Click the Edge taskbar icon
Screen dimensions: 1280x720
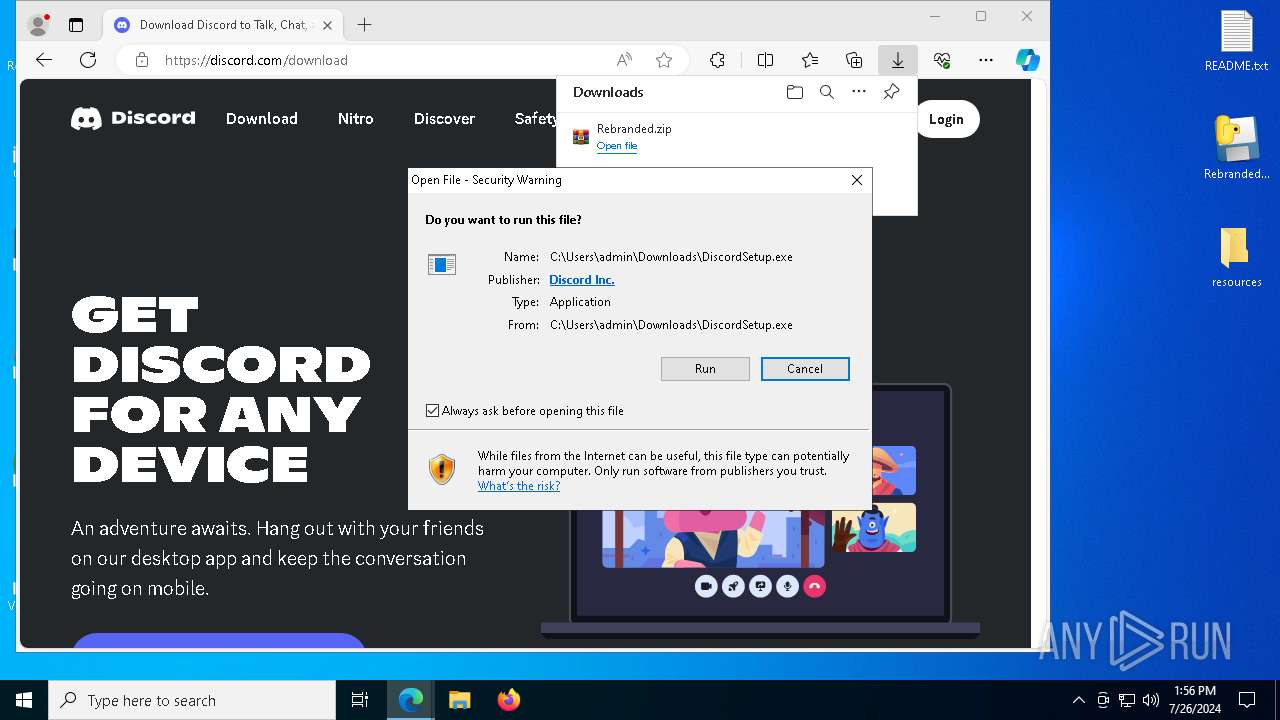pyautogui.click(x=411, y=700)
